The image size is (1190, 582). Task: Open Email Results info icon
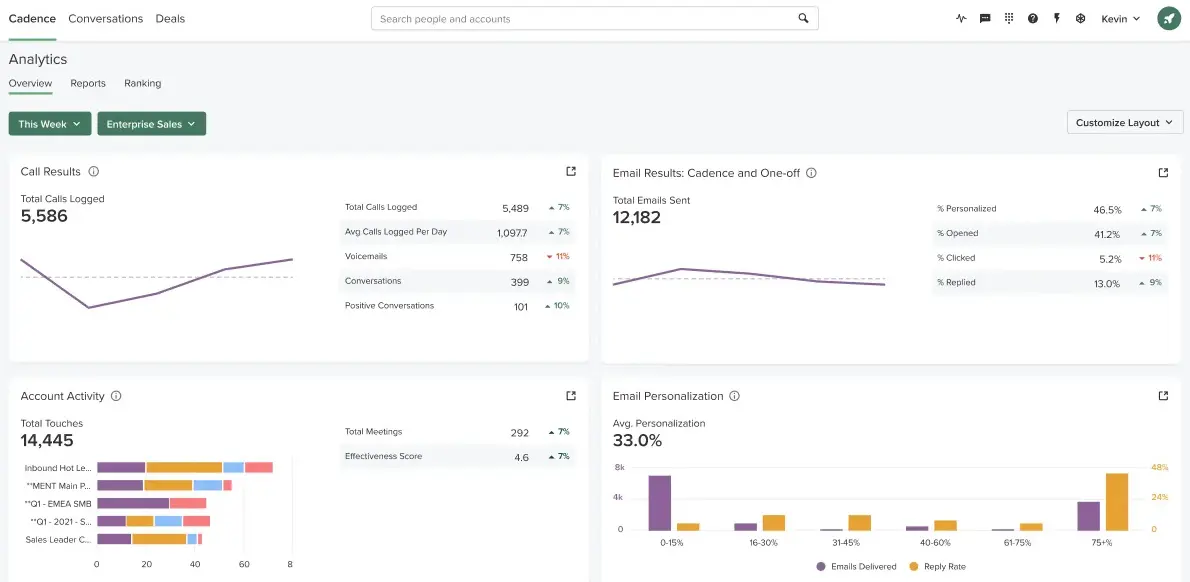(x=811, y=173)
